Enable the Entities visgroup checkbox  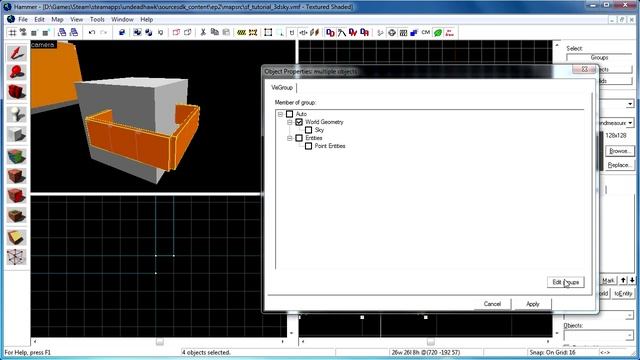(299, 138)
